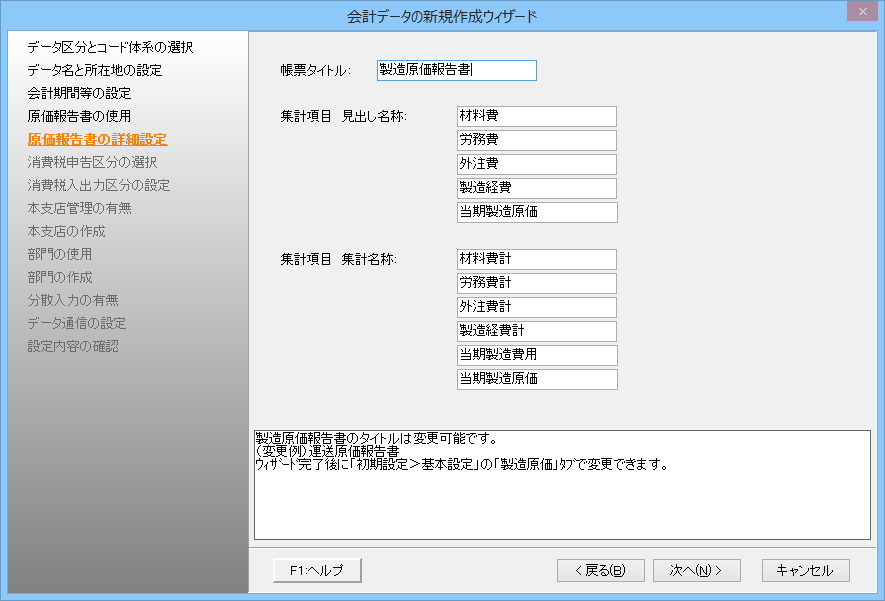Click the 帳票タイトル input field

pyautogui.click(x=456, y=70)
